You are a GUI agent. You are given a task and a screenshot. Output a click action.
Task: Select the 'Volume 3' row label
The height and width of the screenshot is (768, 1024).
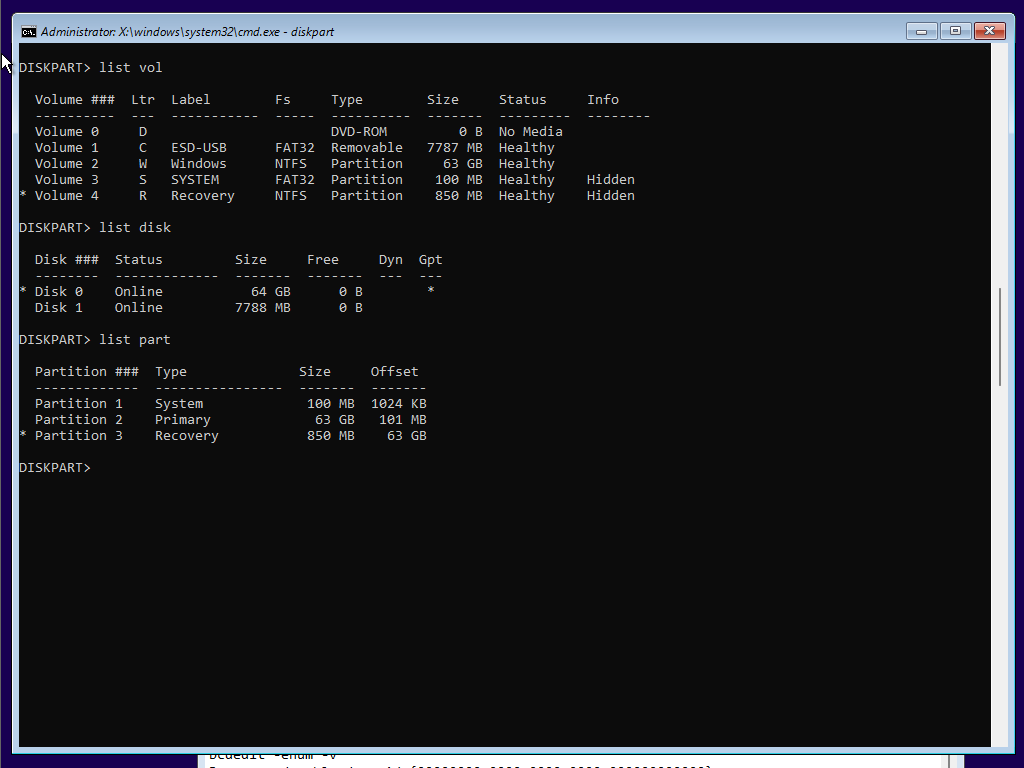point(67,180)
